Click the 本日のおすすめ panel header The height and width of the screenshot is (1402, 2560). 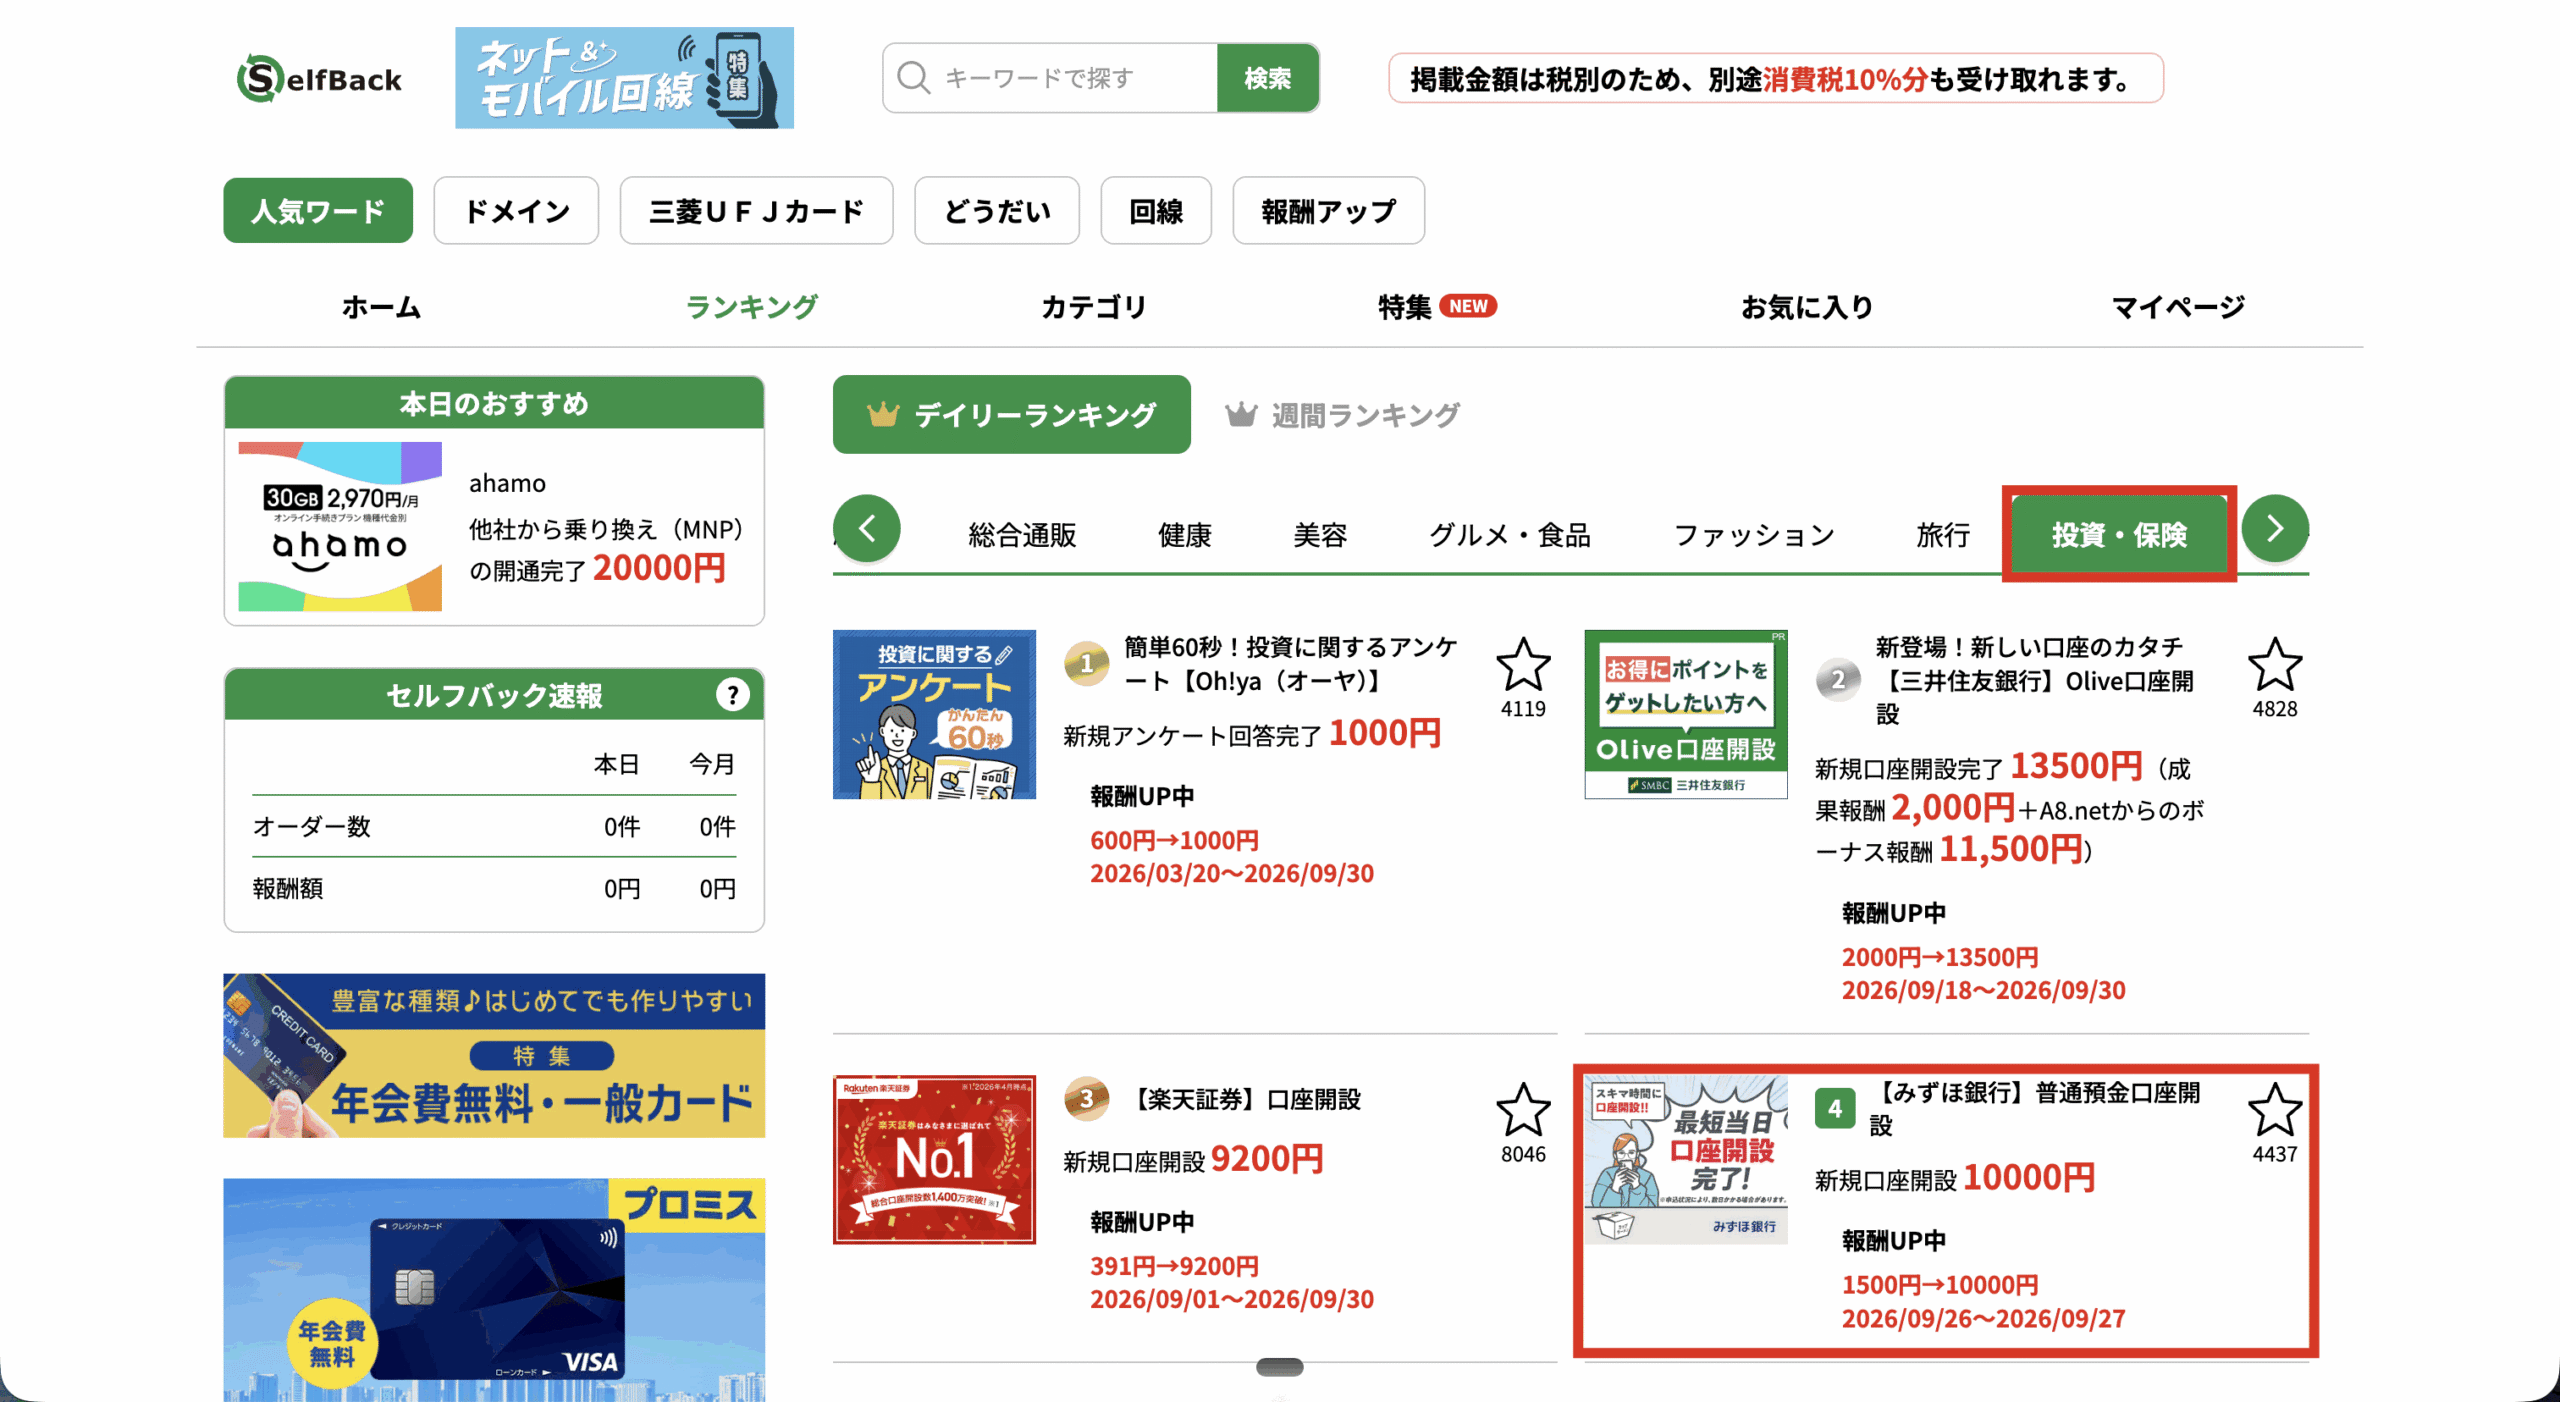point(494,403)
